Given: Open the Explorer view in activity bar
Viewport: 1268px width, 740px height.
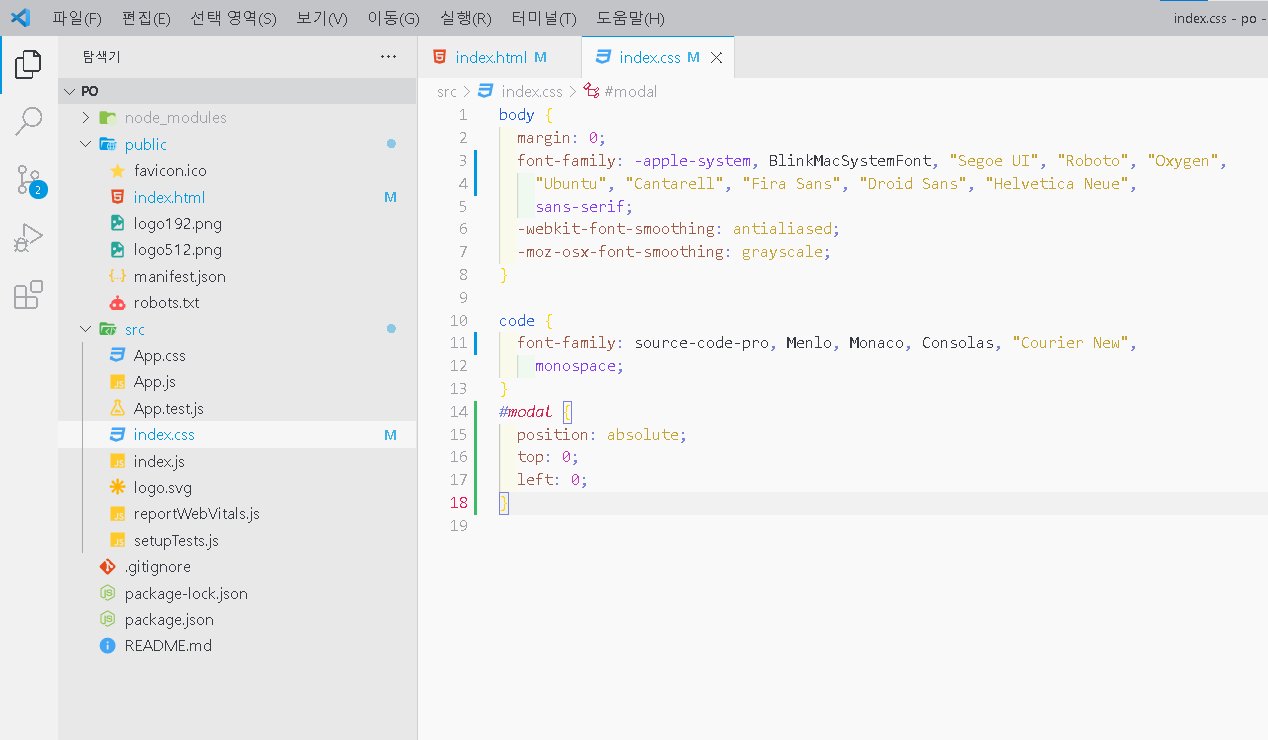Looking at the screenshot, I should (28, 65).
